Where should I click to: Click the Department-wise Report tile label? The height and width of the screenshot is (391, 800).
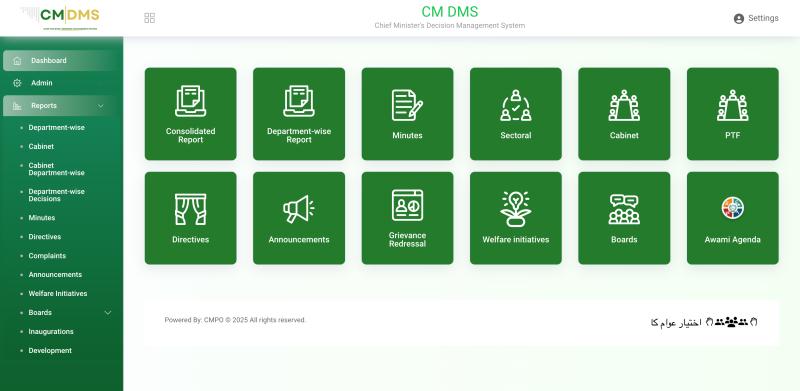click(299, 135)
